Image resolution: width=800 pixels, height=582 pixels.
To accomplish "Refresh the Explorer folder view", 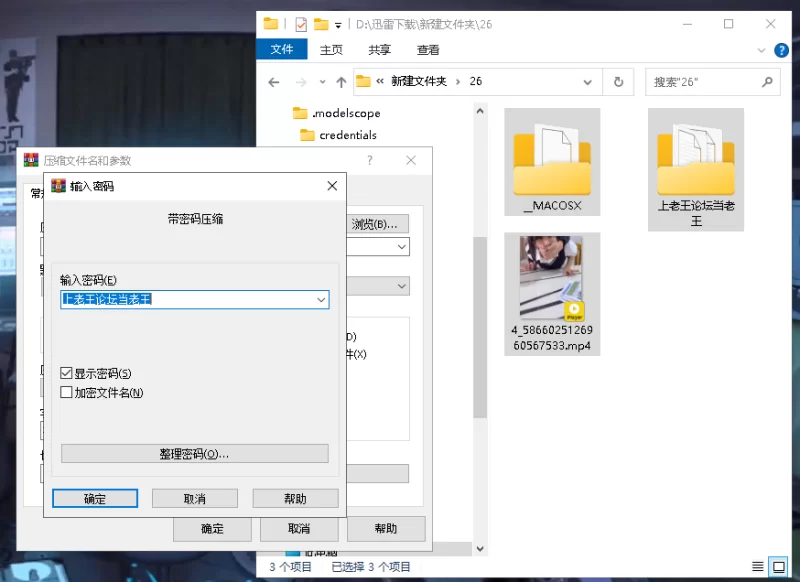I will coord(618,82).
